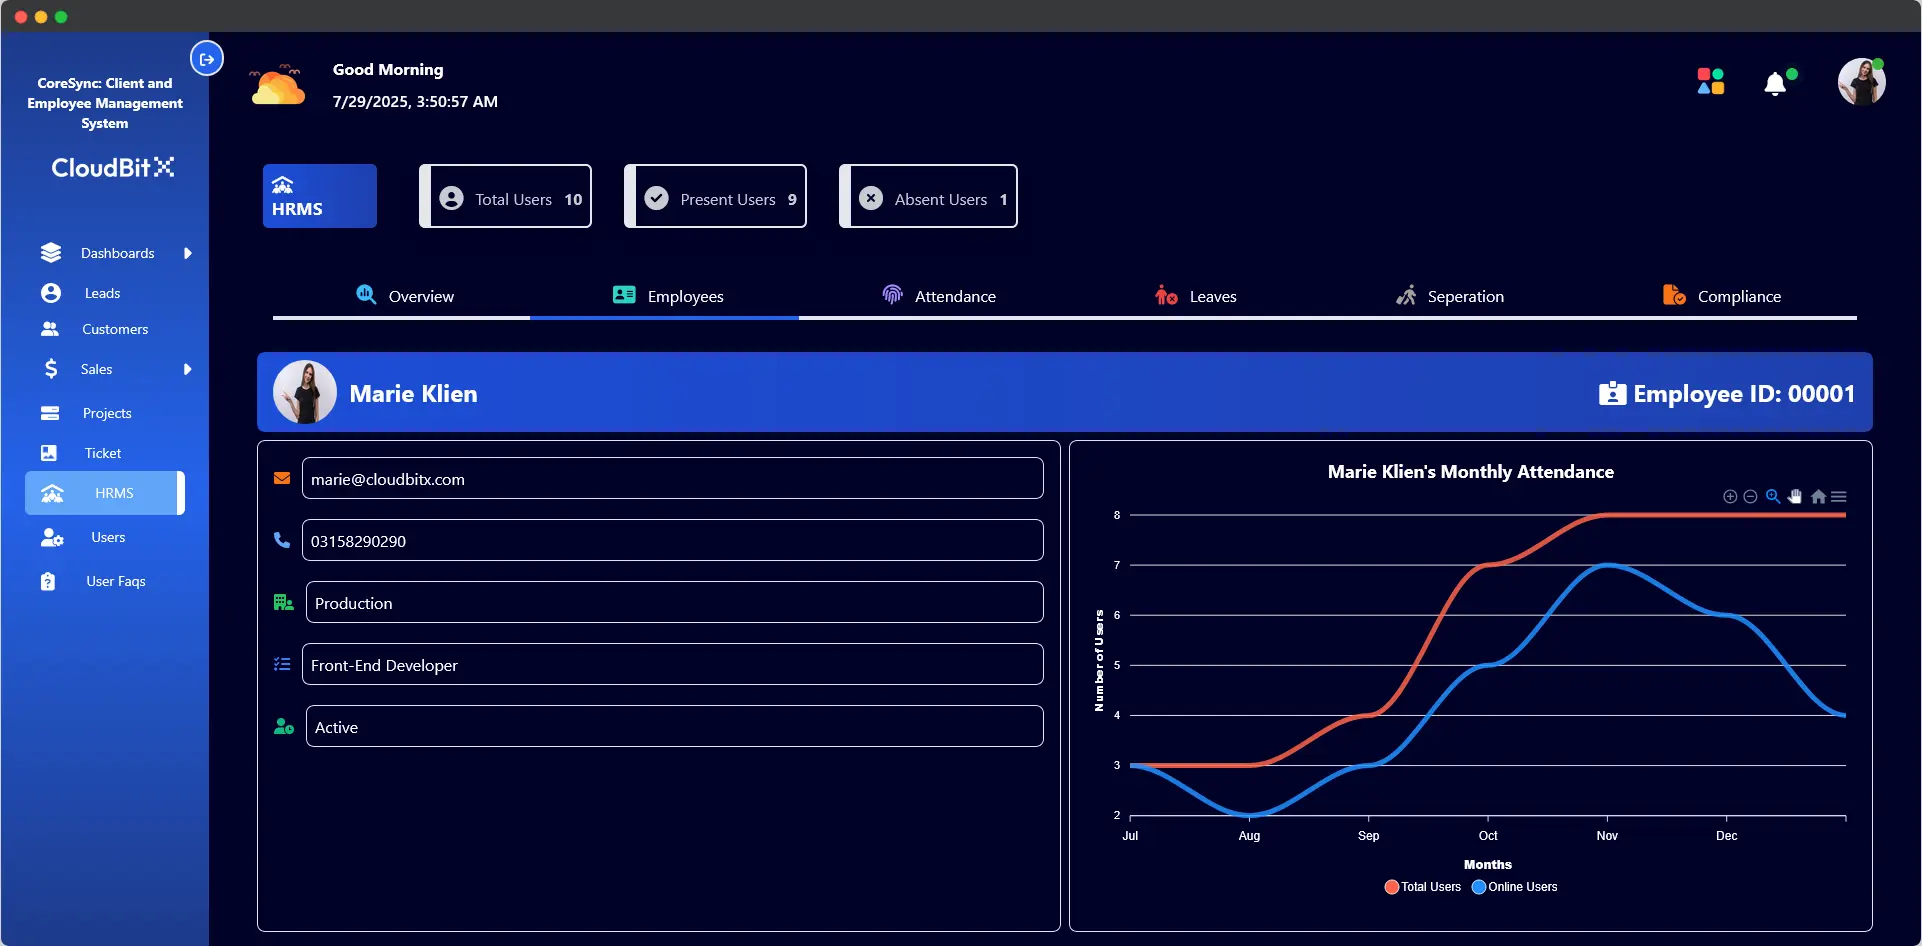Open the chart hamburger menu icon
Viewport: 1922px width, 946px height.
(x=1840, y=496)
